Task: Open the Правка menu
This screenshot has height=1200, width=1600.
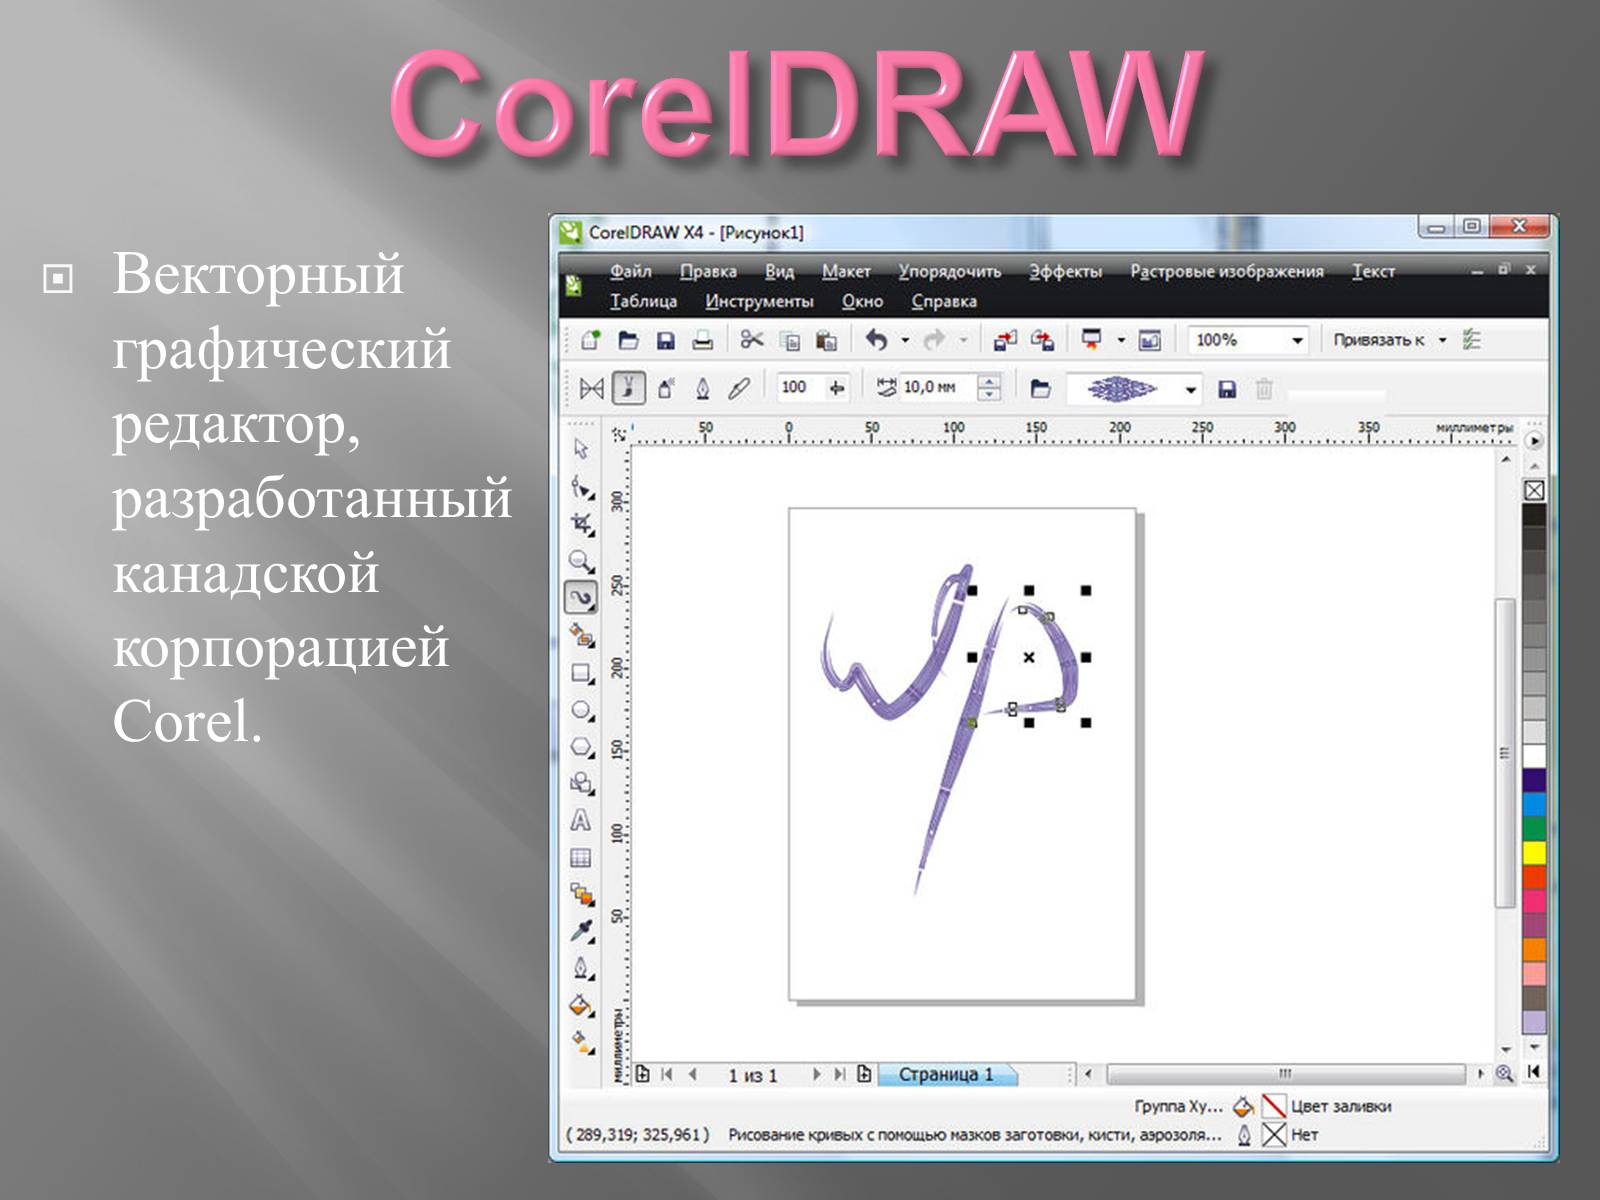Action: pos(708,272)
